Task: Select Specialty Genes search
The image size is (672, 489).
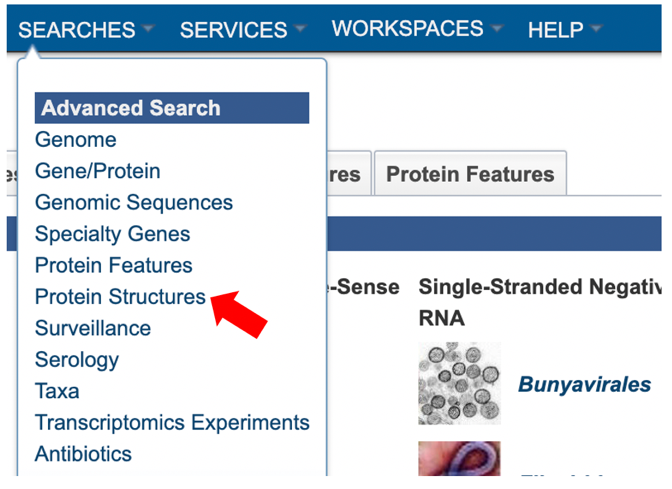Action: coord(112,234)
